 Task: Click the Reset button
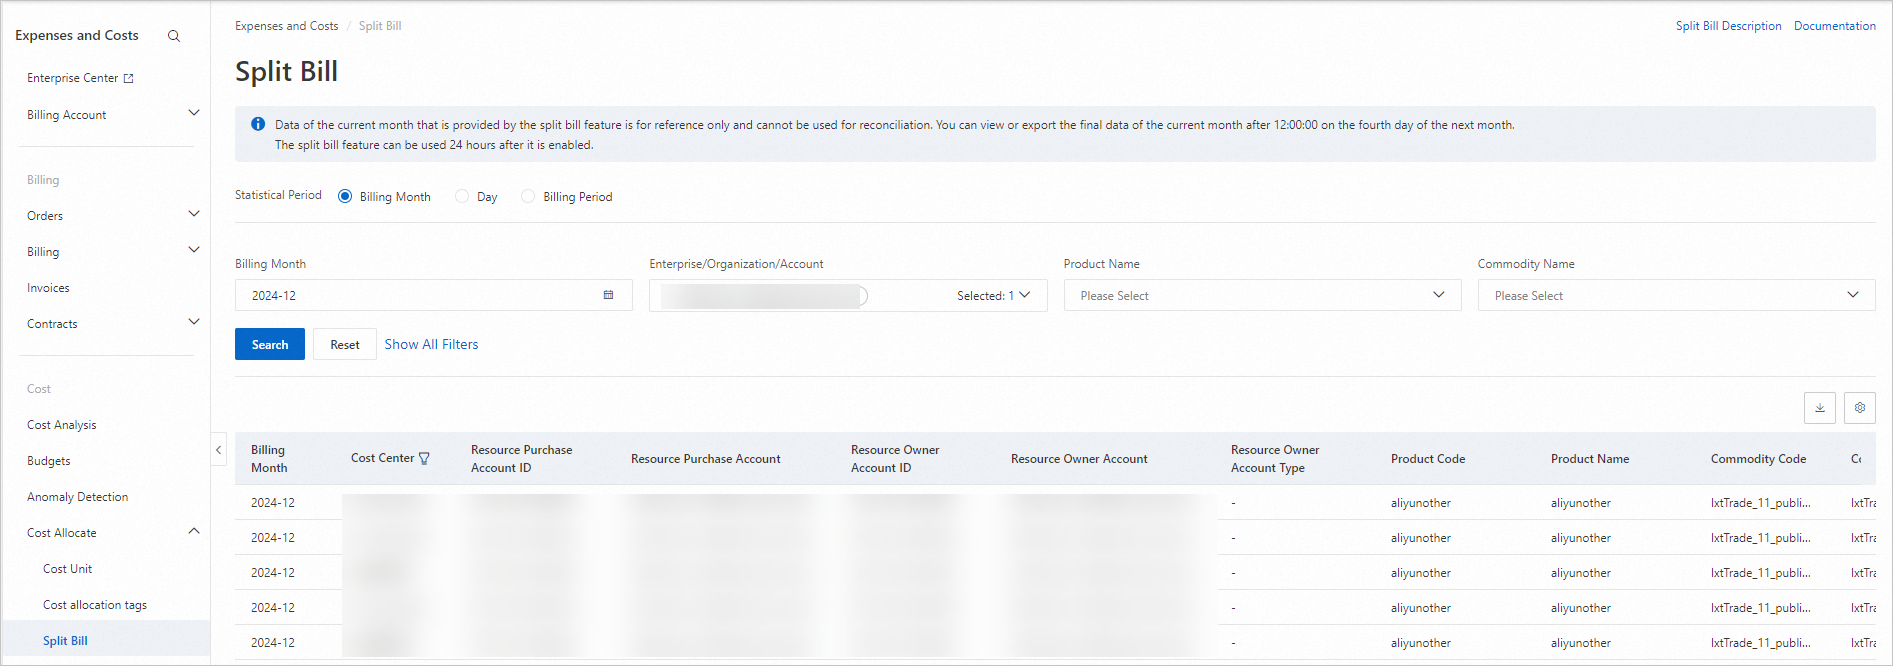pyautogui.click(x=345, y=344)
